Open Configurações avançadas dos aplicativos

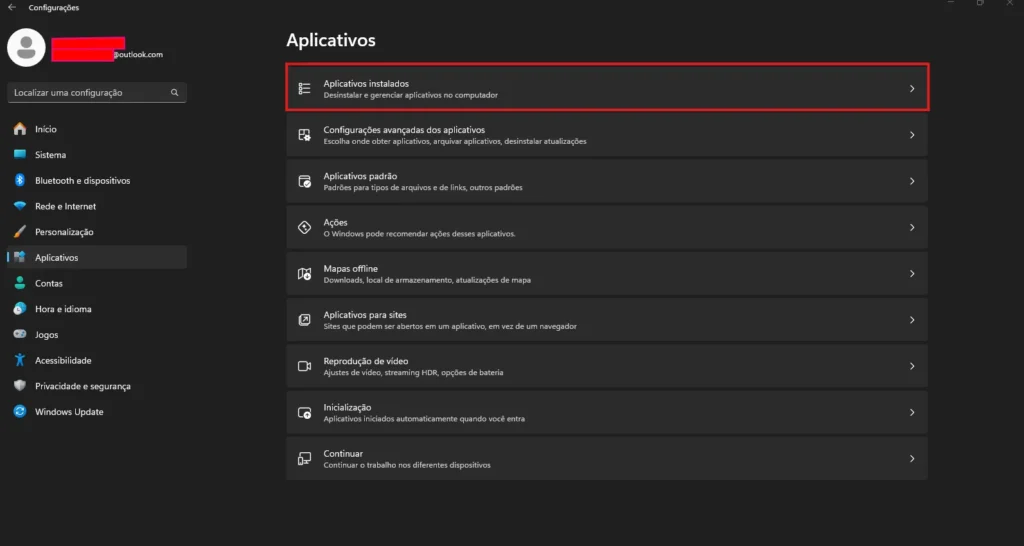coord(607,135)
